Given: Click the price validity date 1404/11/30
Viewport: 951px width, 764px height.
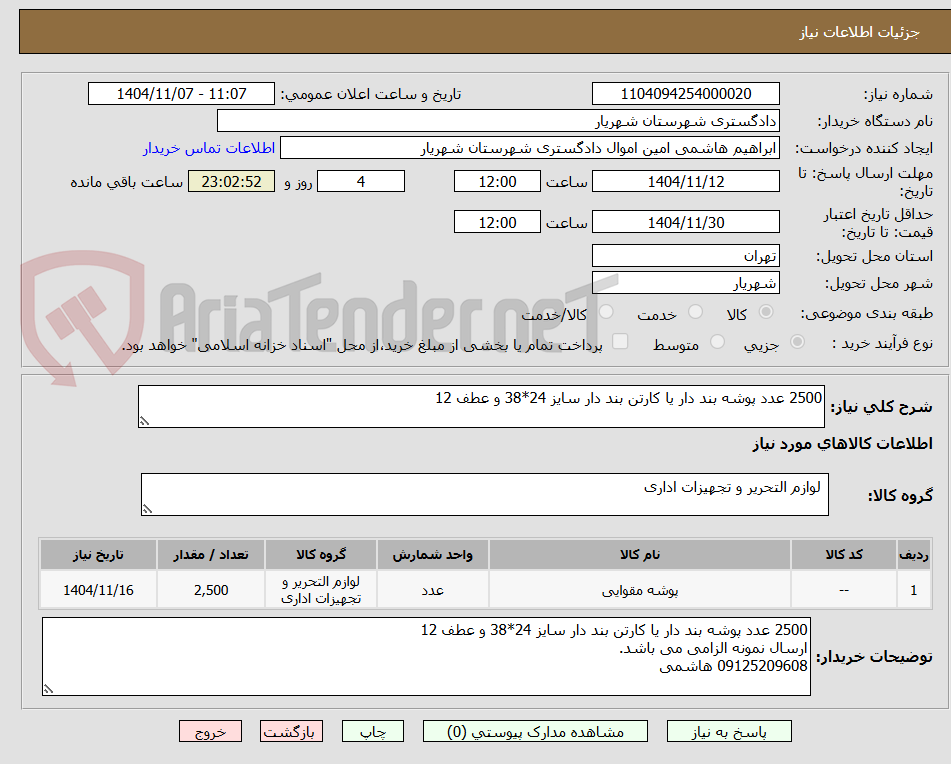Looking at the screenshot, I should coord(685,222).
